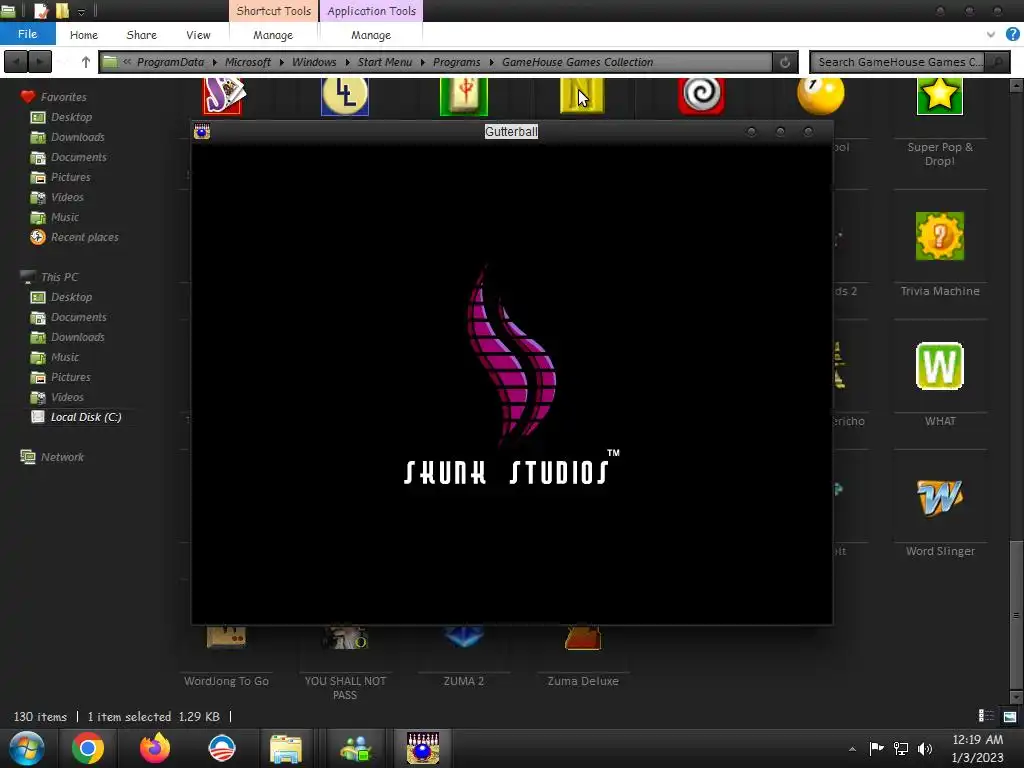Select Favorites in the navigation pane

tap(63, 97)
